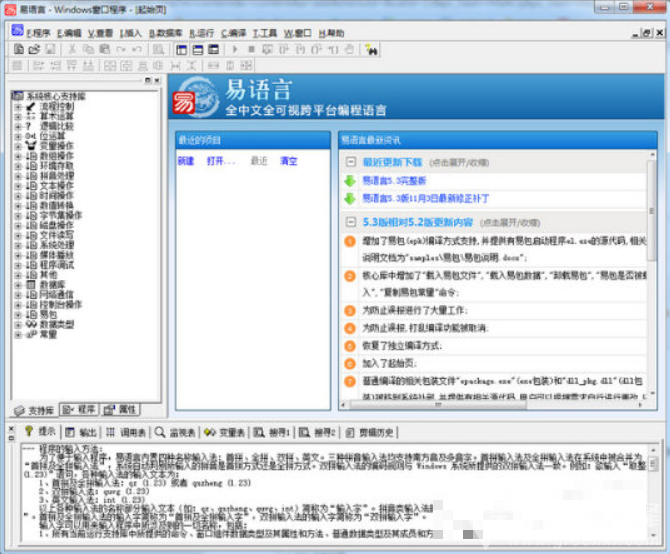Open the 易语言5.3完整版 download link

pos(394,181)
